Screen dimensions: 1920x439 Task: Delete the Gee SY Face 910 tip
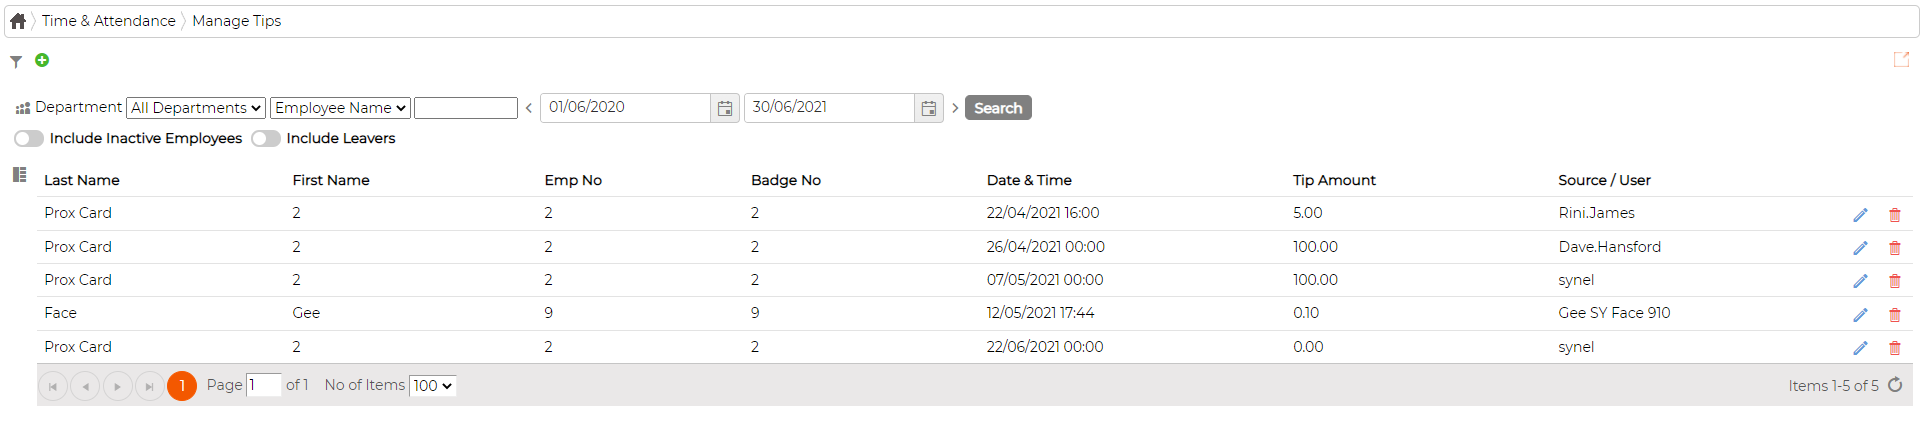(1894, 315)
